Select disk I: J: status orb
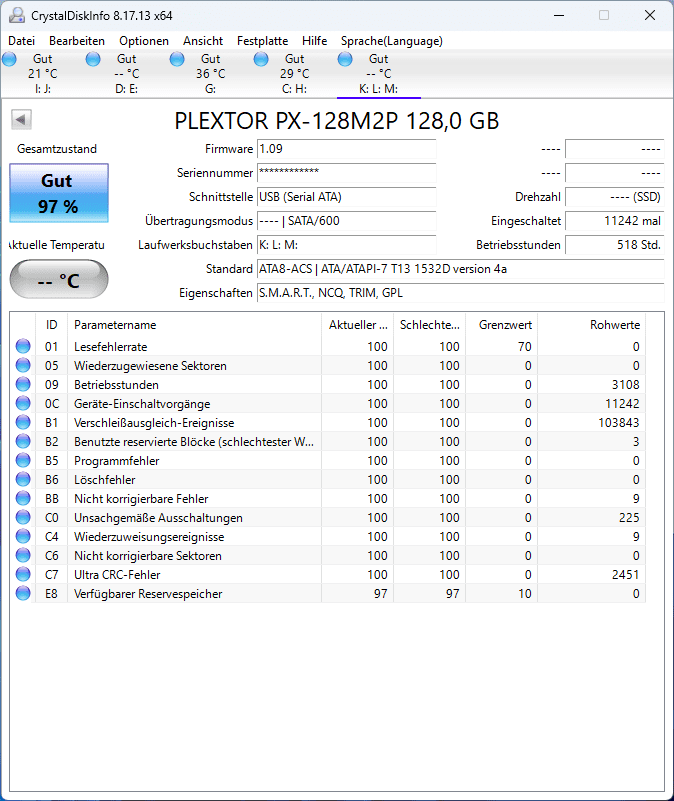 [9, 59]
